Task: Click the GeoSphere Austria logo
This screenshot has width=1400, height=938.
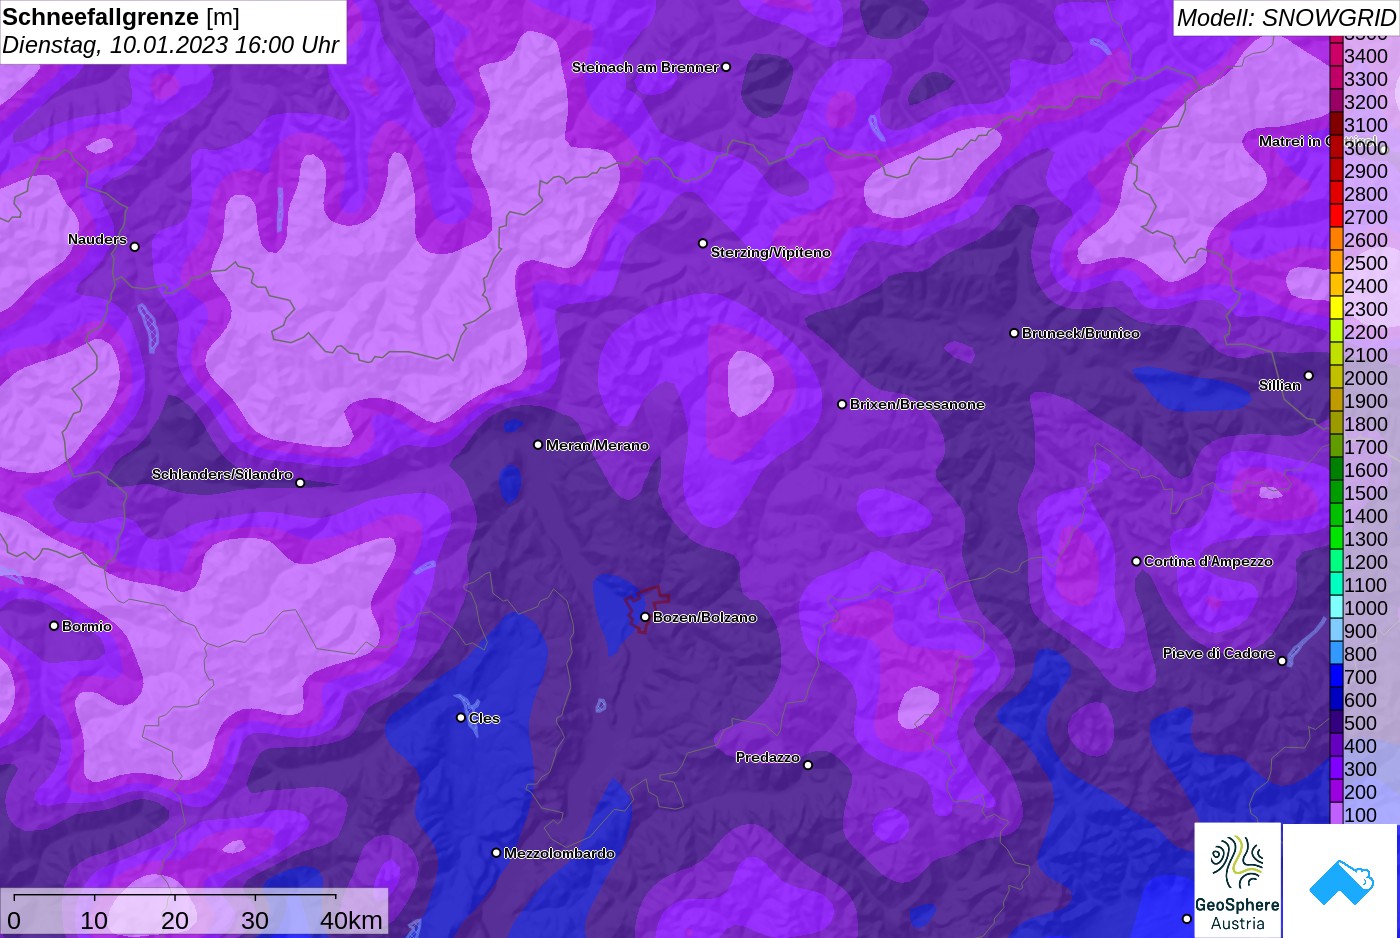Action: coord(1237,880)
